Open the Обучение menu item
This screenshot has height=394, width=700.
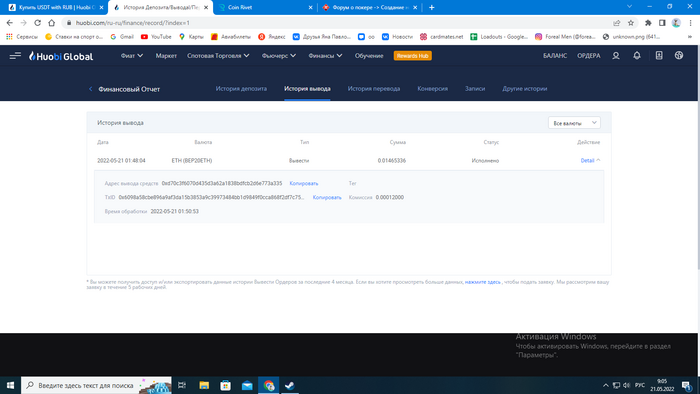(x=369, y=56)
